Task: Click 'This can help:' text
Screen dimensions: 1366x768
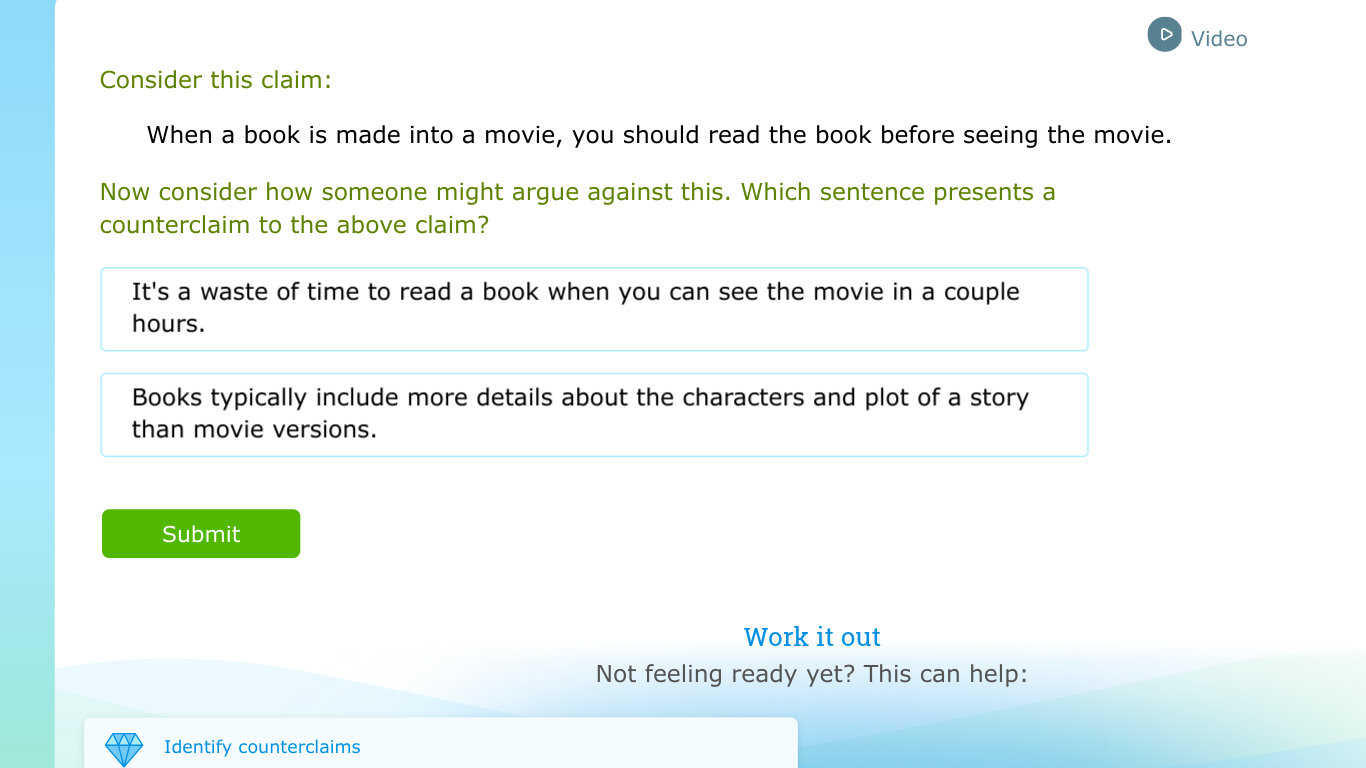Action: tap(945, 674)
